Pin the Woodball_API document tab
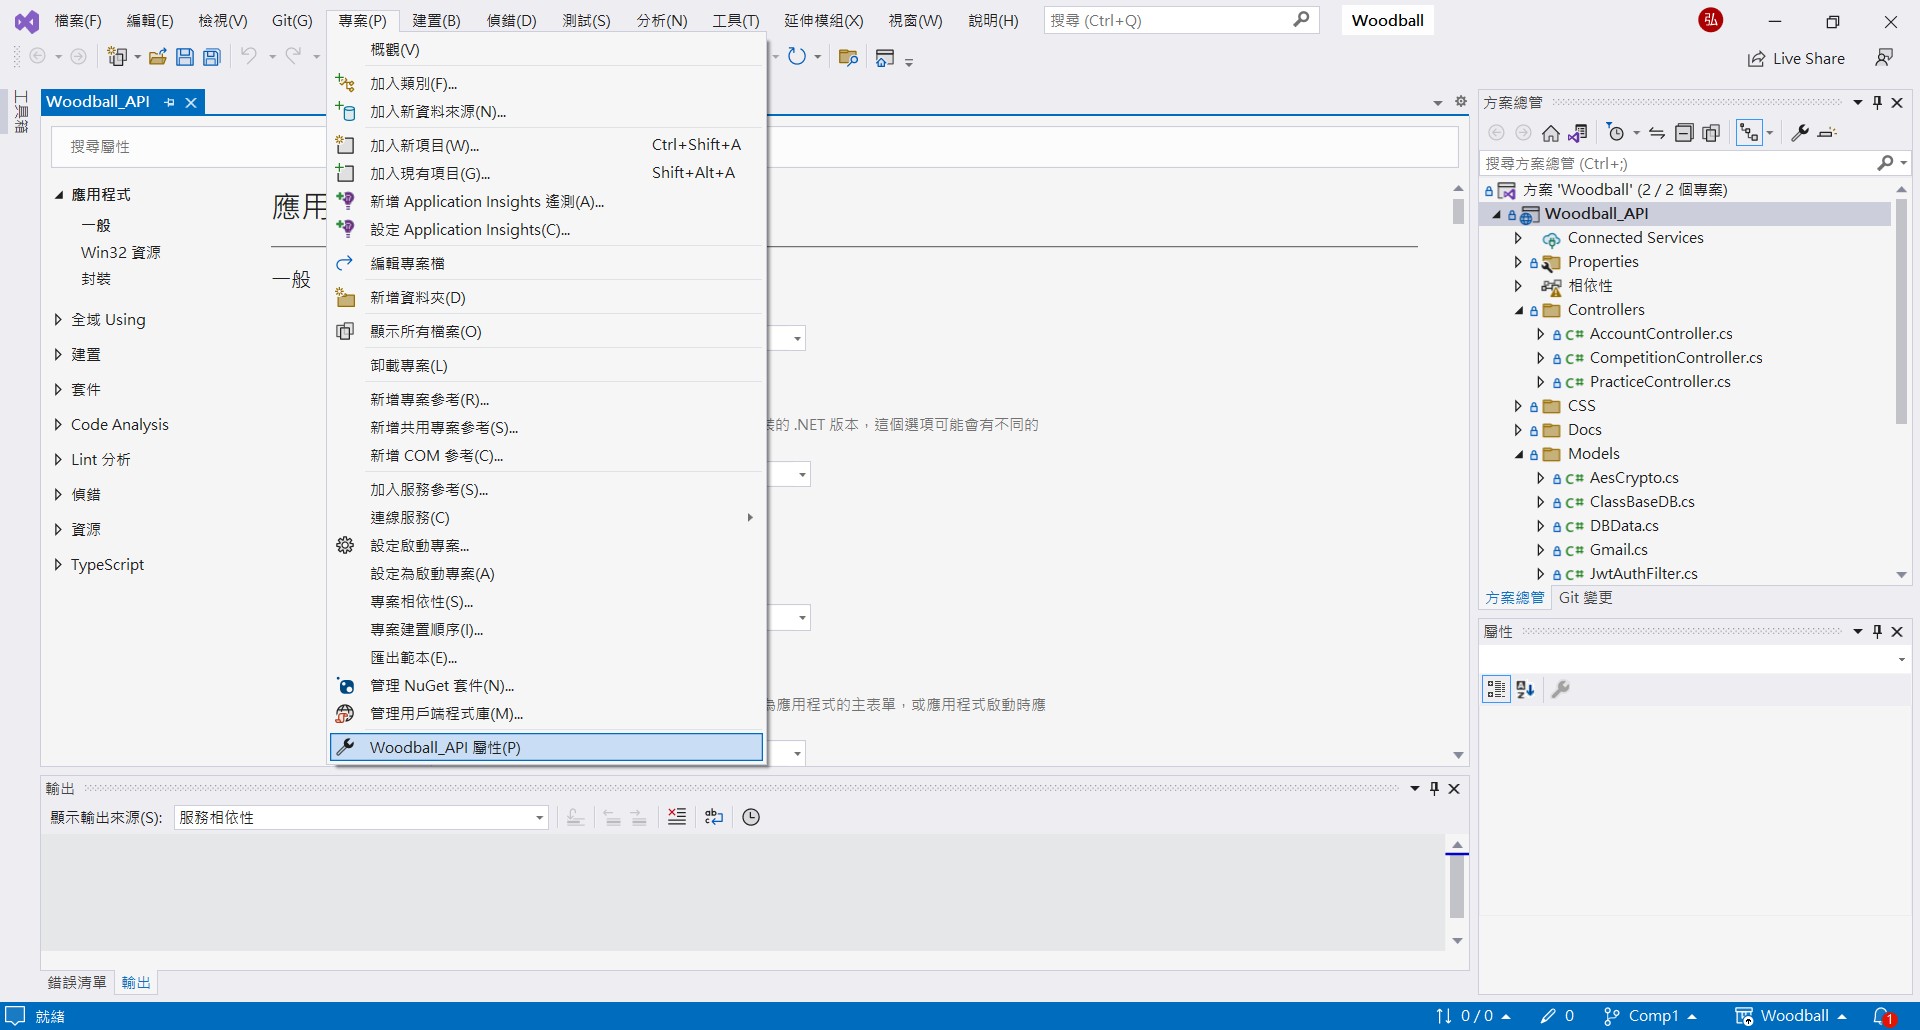Image resolution: width=1920 pixels, height=1030 pixels. (169, 102)
